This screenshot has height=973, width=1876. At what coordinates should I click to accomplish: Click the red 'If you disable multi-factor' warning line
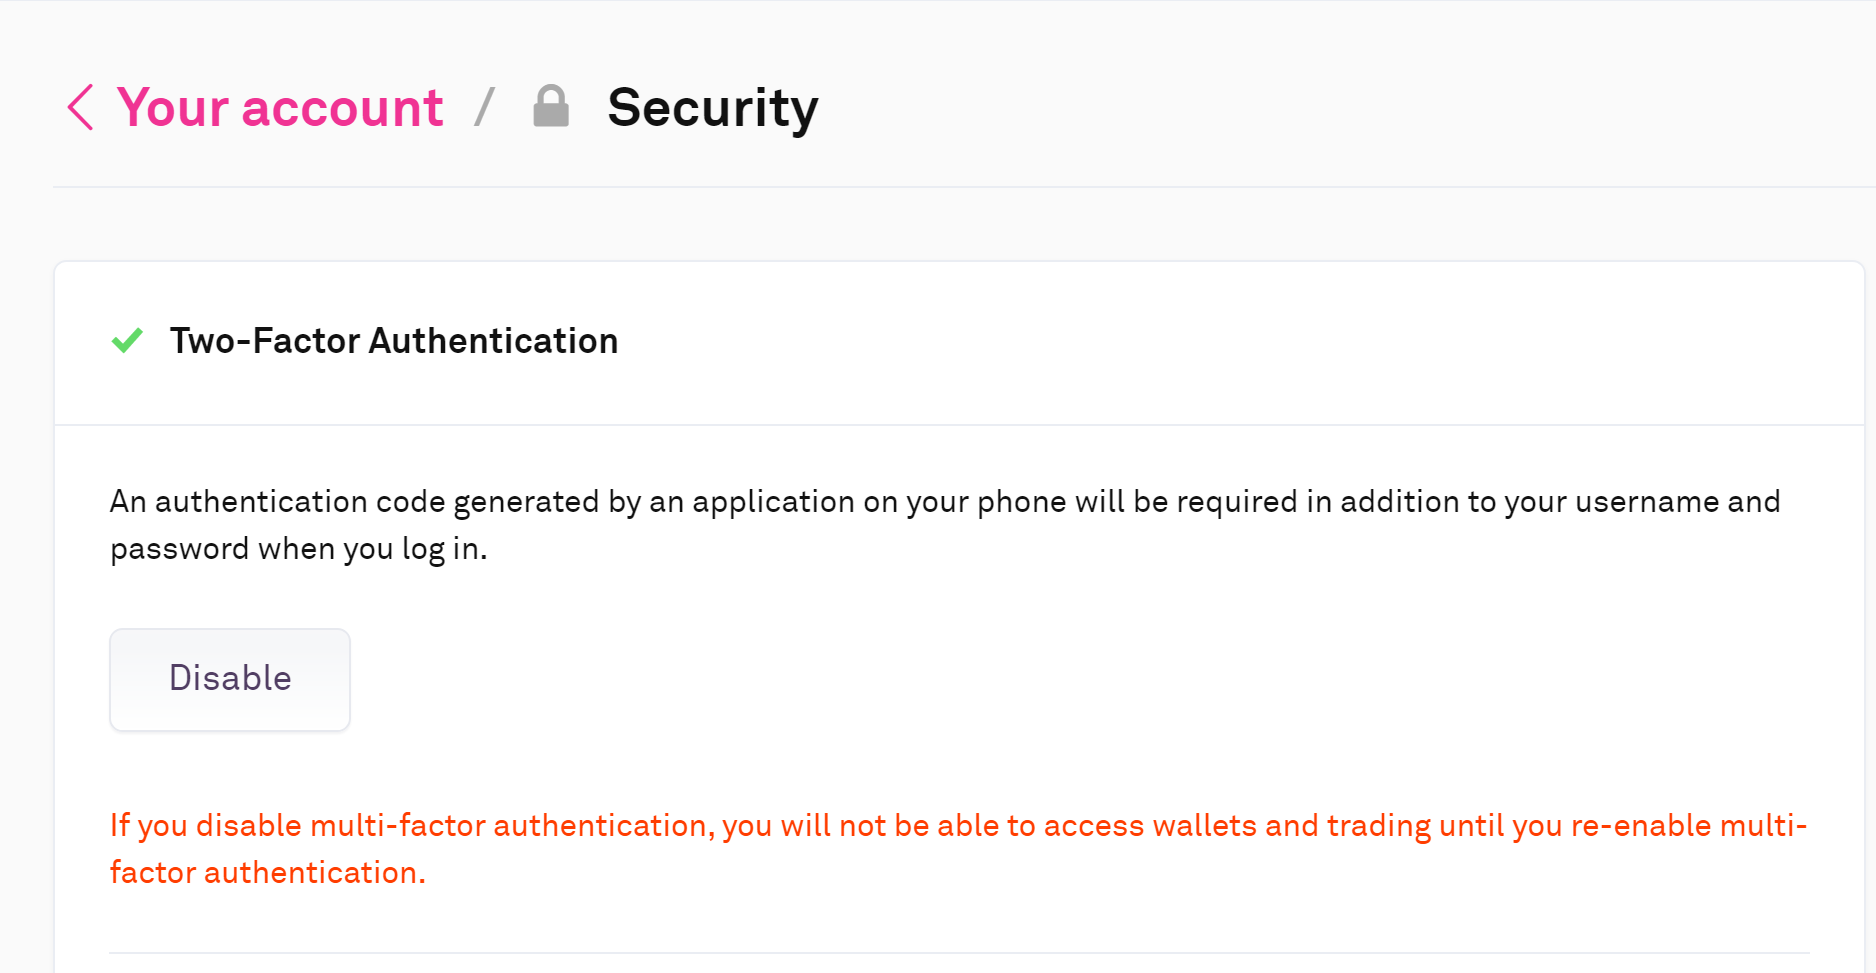tap(957, 826)
